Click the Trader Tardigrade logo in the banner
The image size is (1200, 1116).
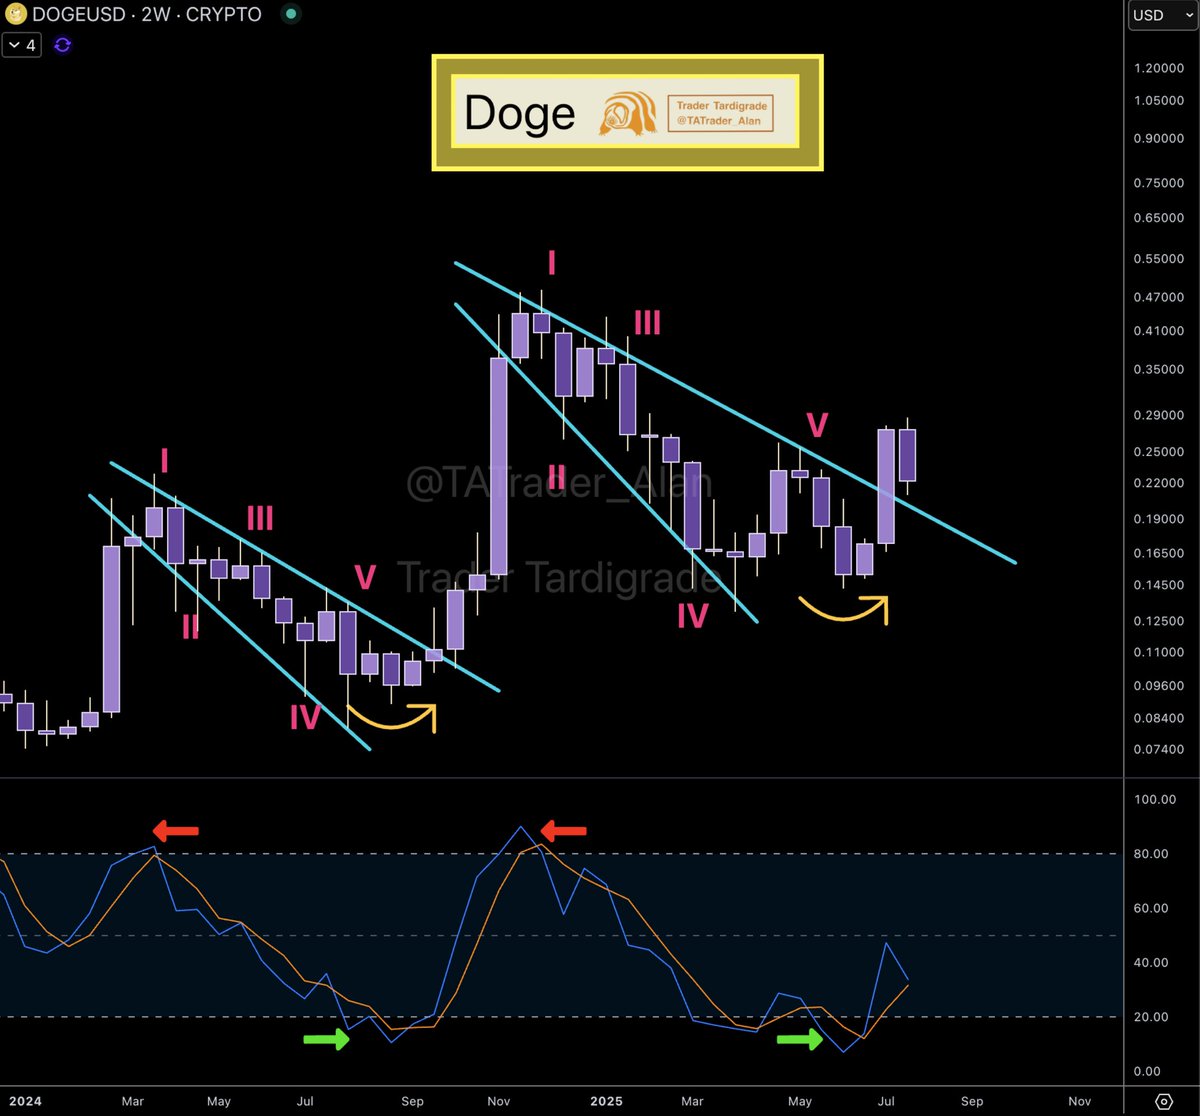pyautogui.click(x=628, y=111)
